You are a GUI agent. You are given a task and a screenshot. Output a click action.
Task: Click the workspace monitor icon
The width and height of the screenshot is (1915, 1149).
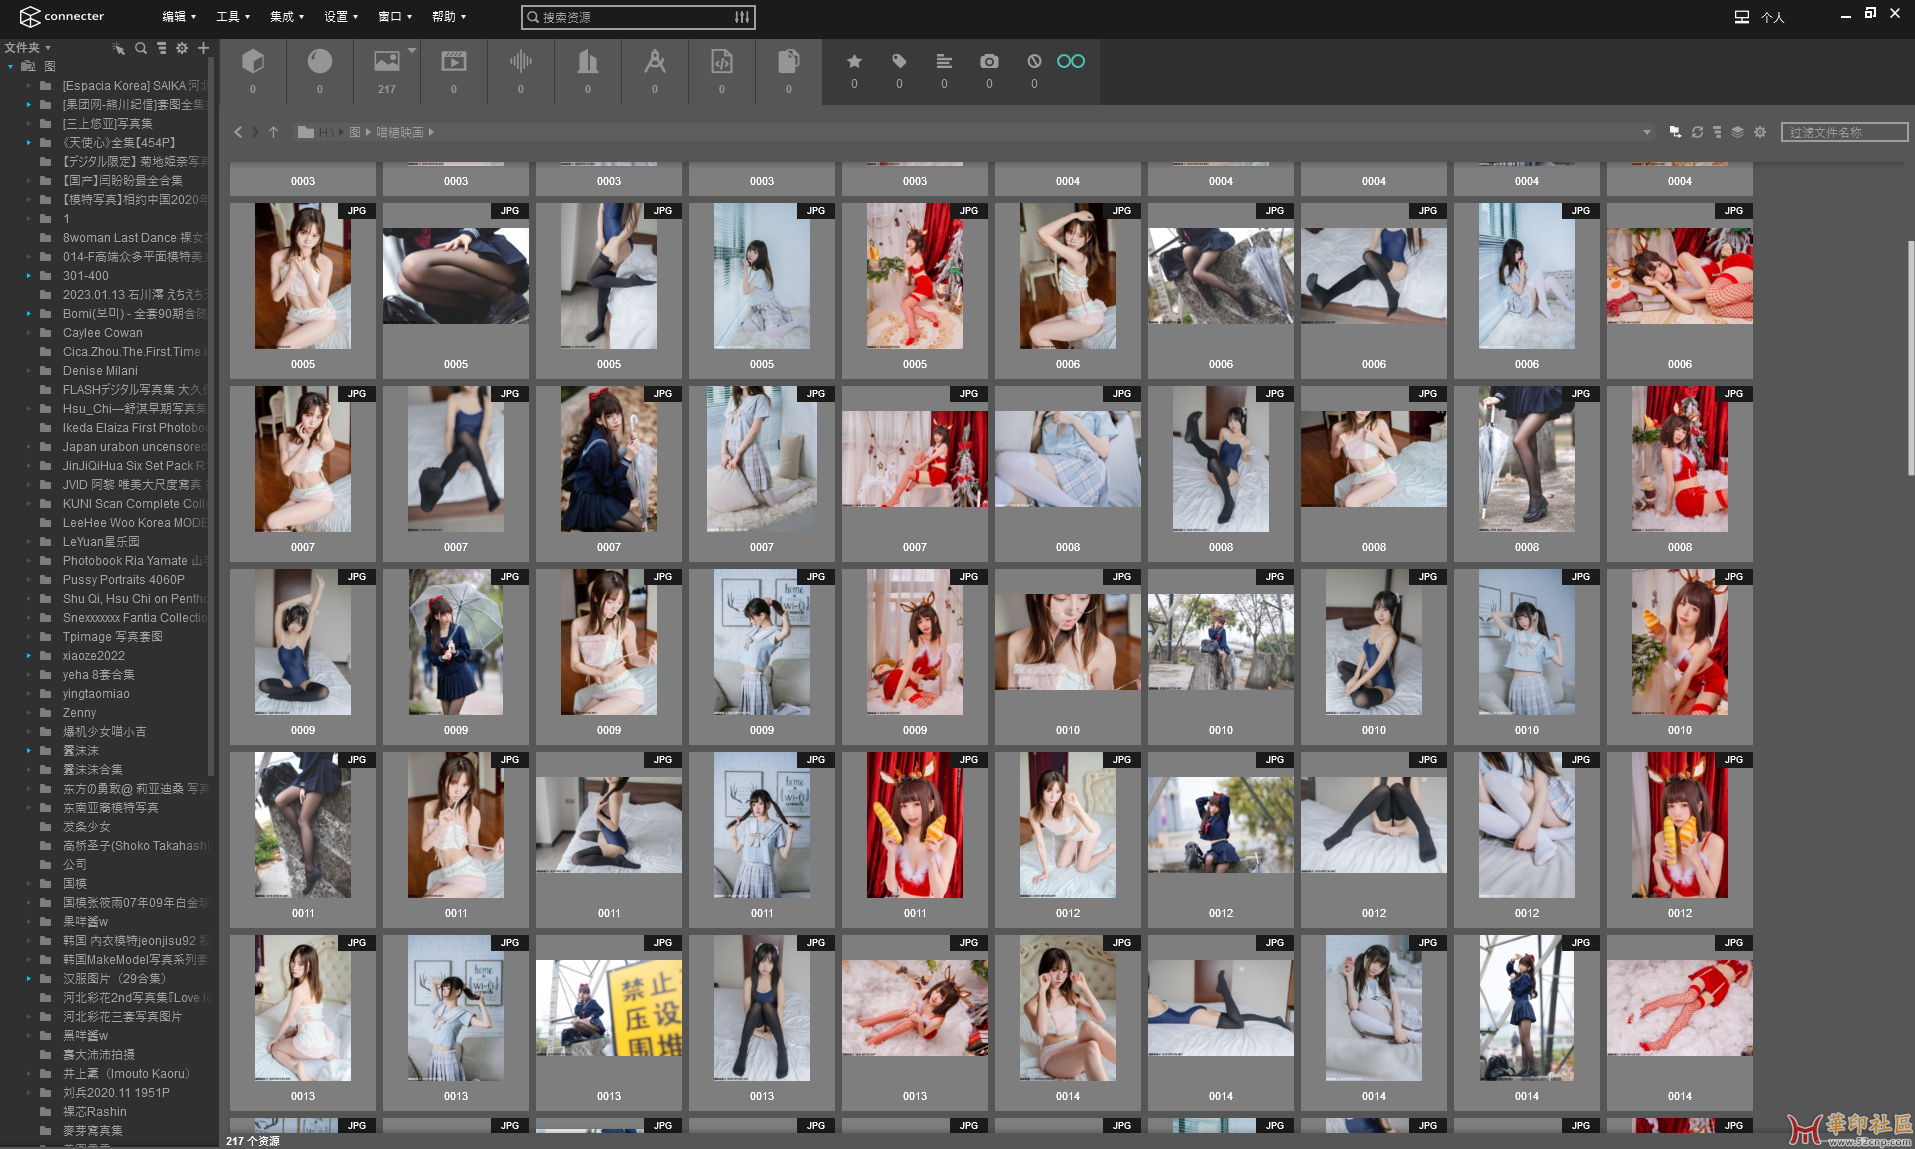(x=1742, y=17)
